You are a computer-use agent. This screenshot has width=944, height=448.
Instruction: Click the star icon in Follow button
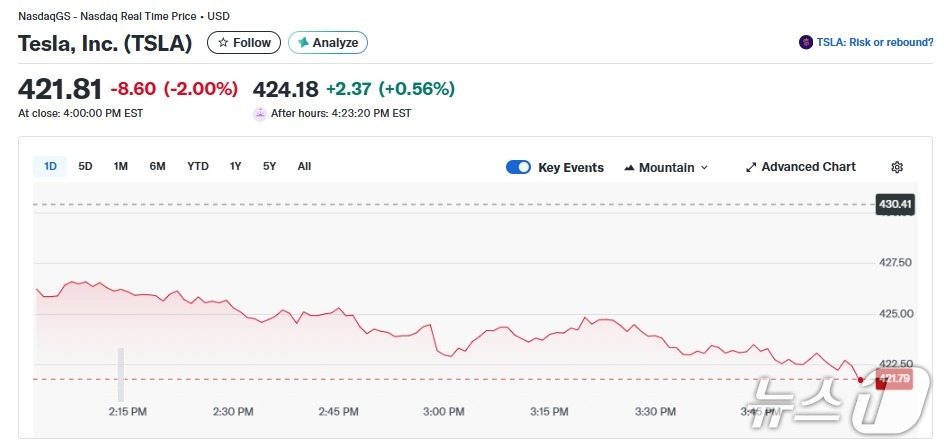click(x=223, y=43)
